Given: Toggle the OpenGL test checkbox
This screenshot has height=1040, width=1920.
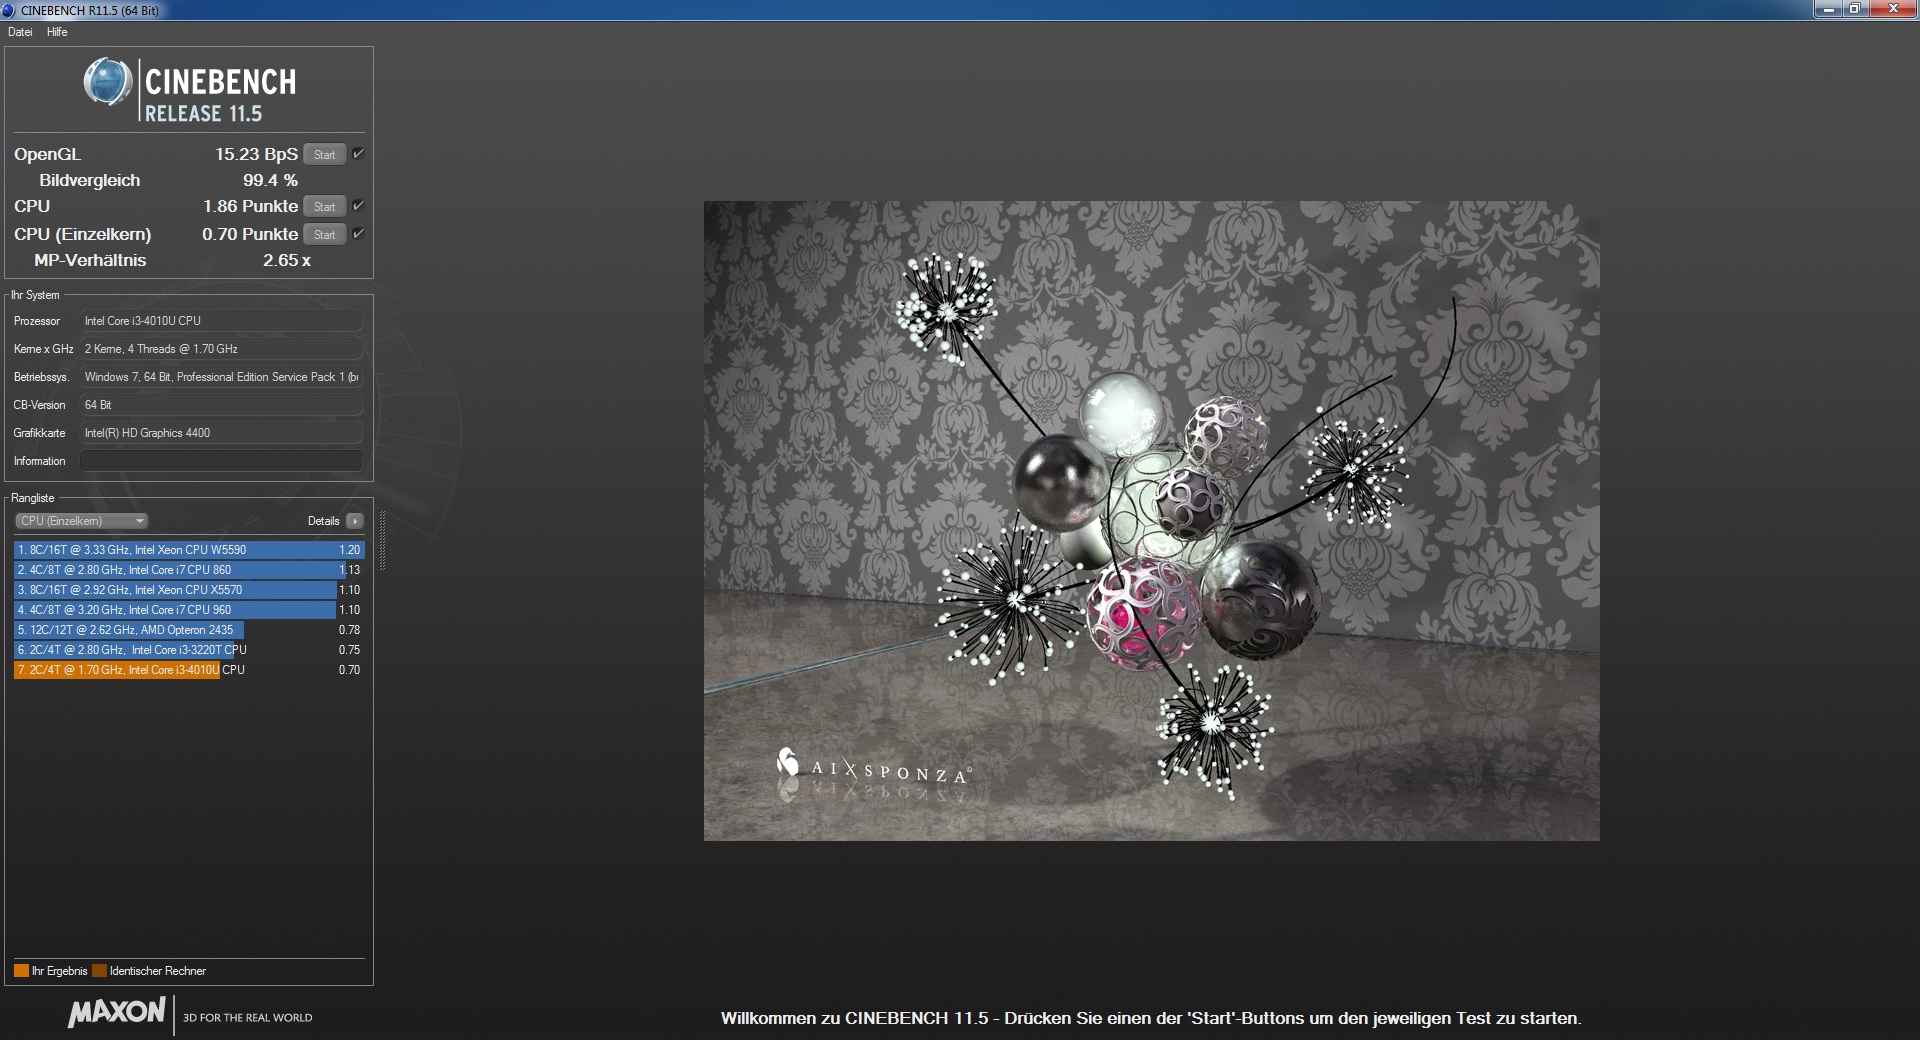Looking at the screenshot, I should pyautogui.click(x=358, y=154).
